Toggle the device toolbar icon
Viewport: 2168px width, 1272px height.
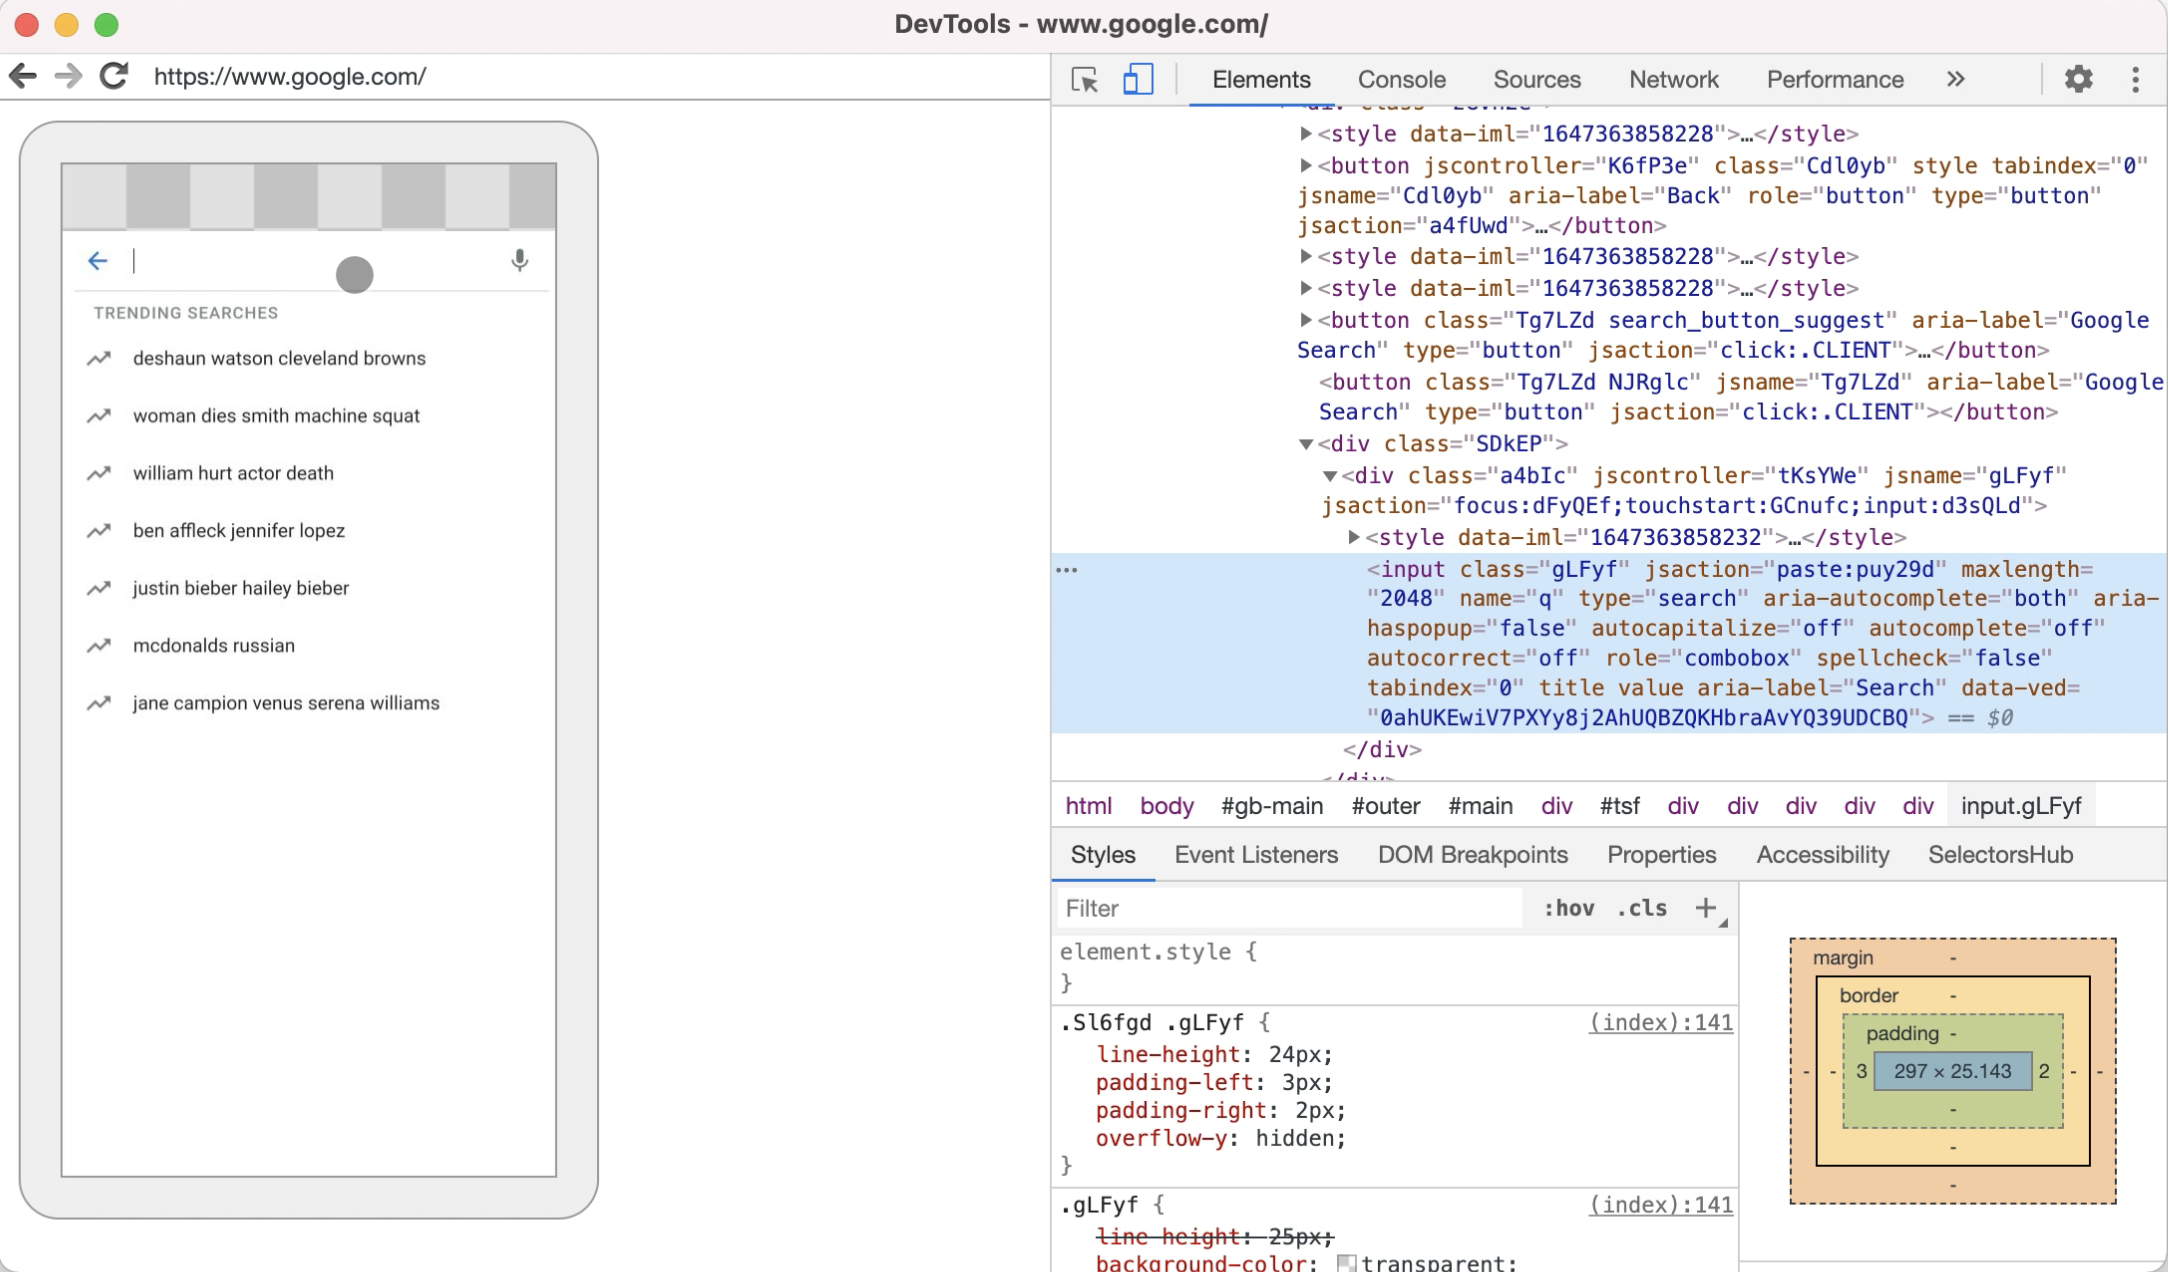tap(1138, 80)
